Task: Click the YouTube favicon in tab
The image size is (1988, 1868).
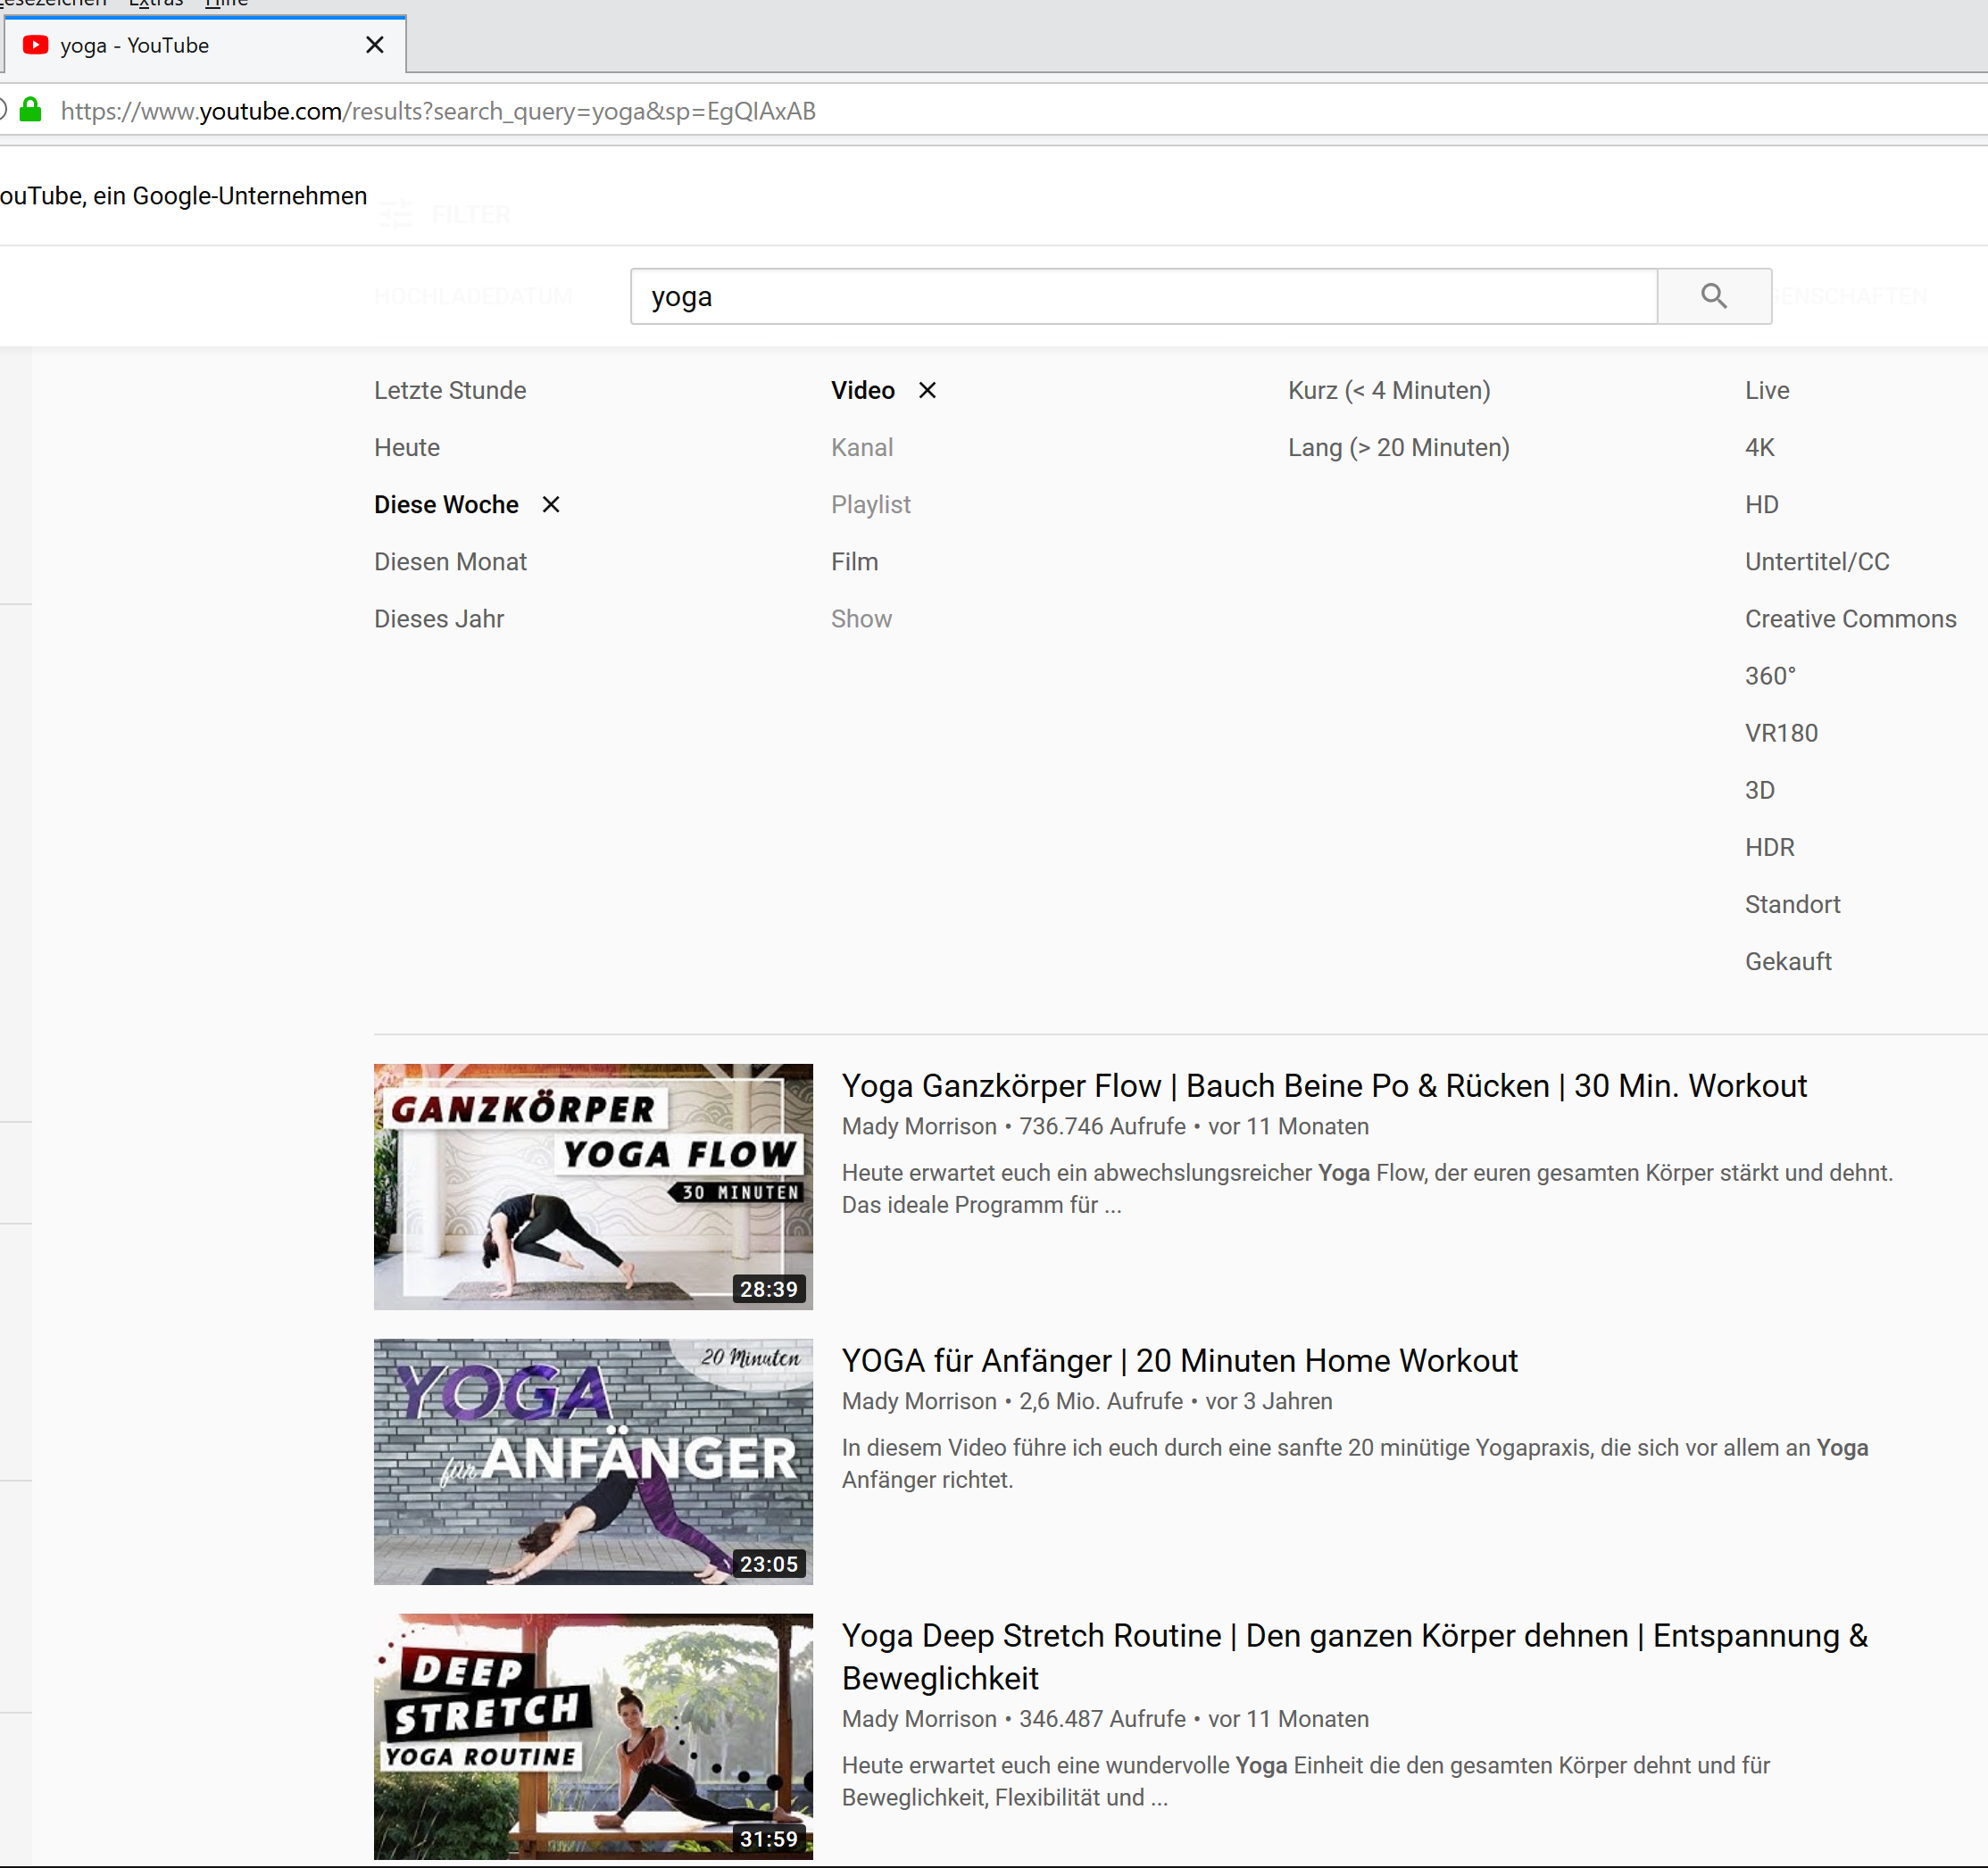Action: tap(36, 45)
